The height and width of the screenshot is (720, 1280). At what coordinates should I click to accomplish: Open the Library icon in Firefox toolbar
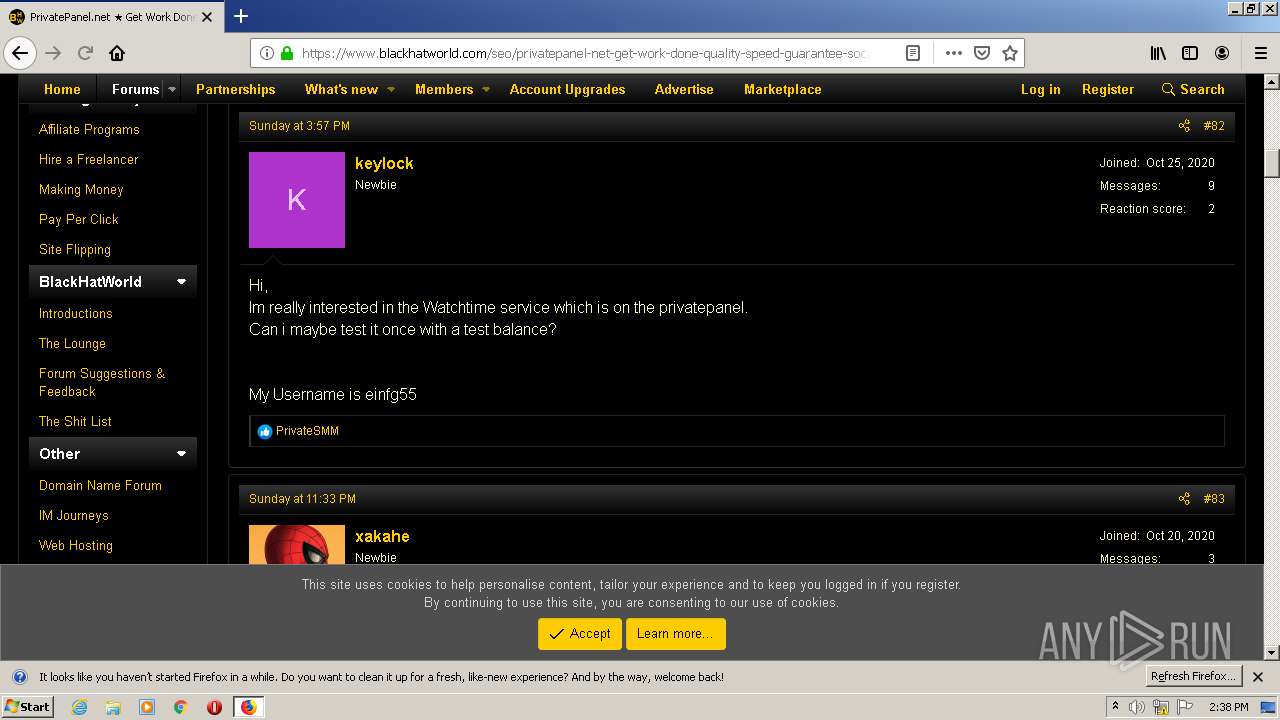1158,53
